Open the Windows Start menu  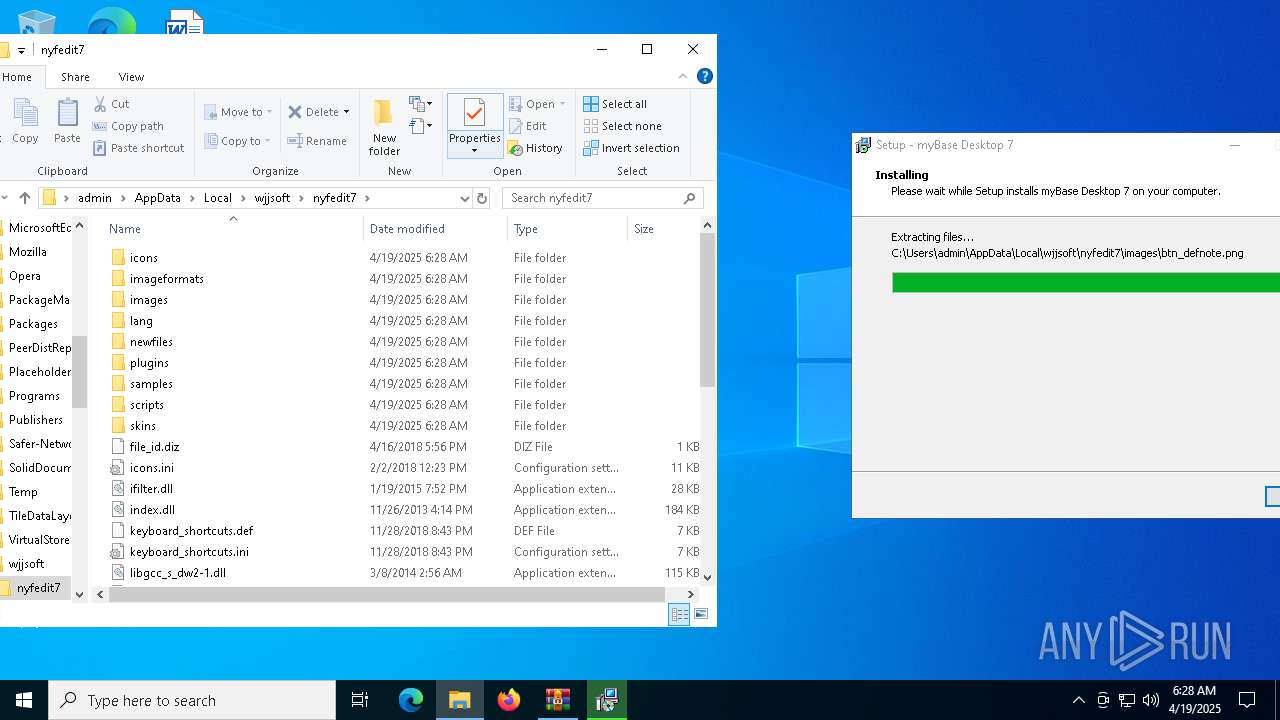(x=24, y=700)
